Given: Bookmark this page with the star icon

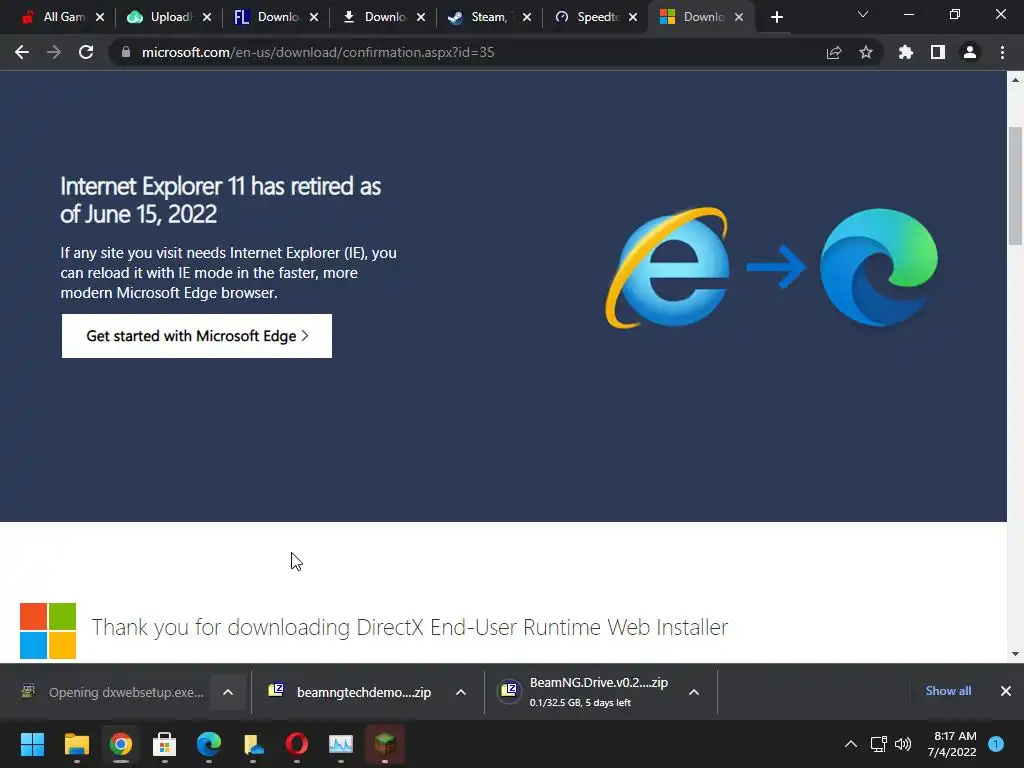Looking at the screenshot, I should (x=866, y=52).
